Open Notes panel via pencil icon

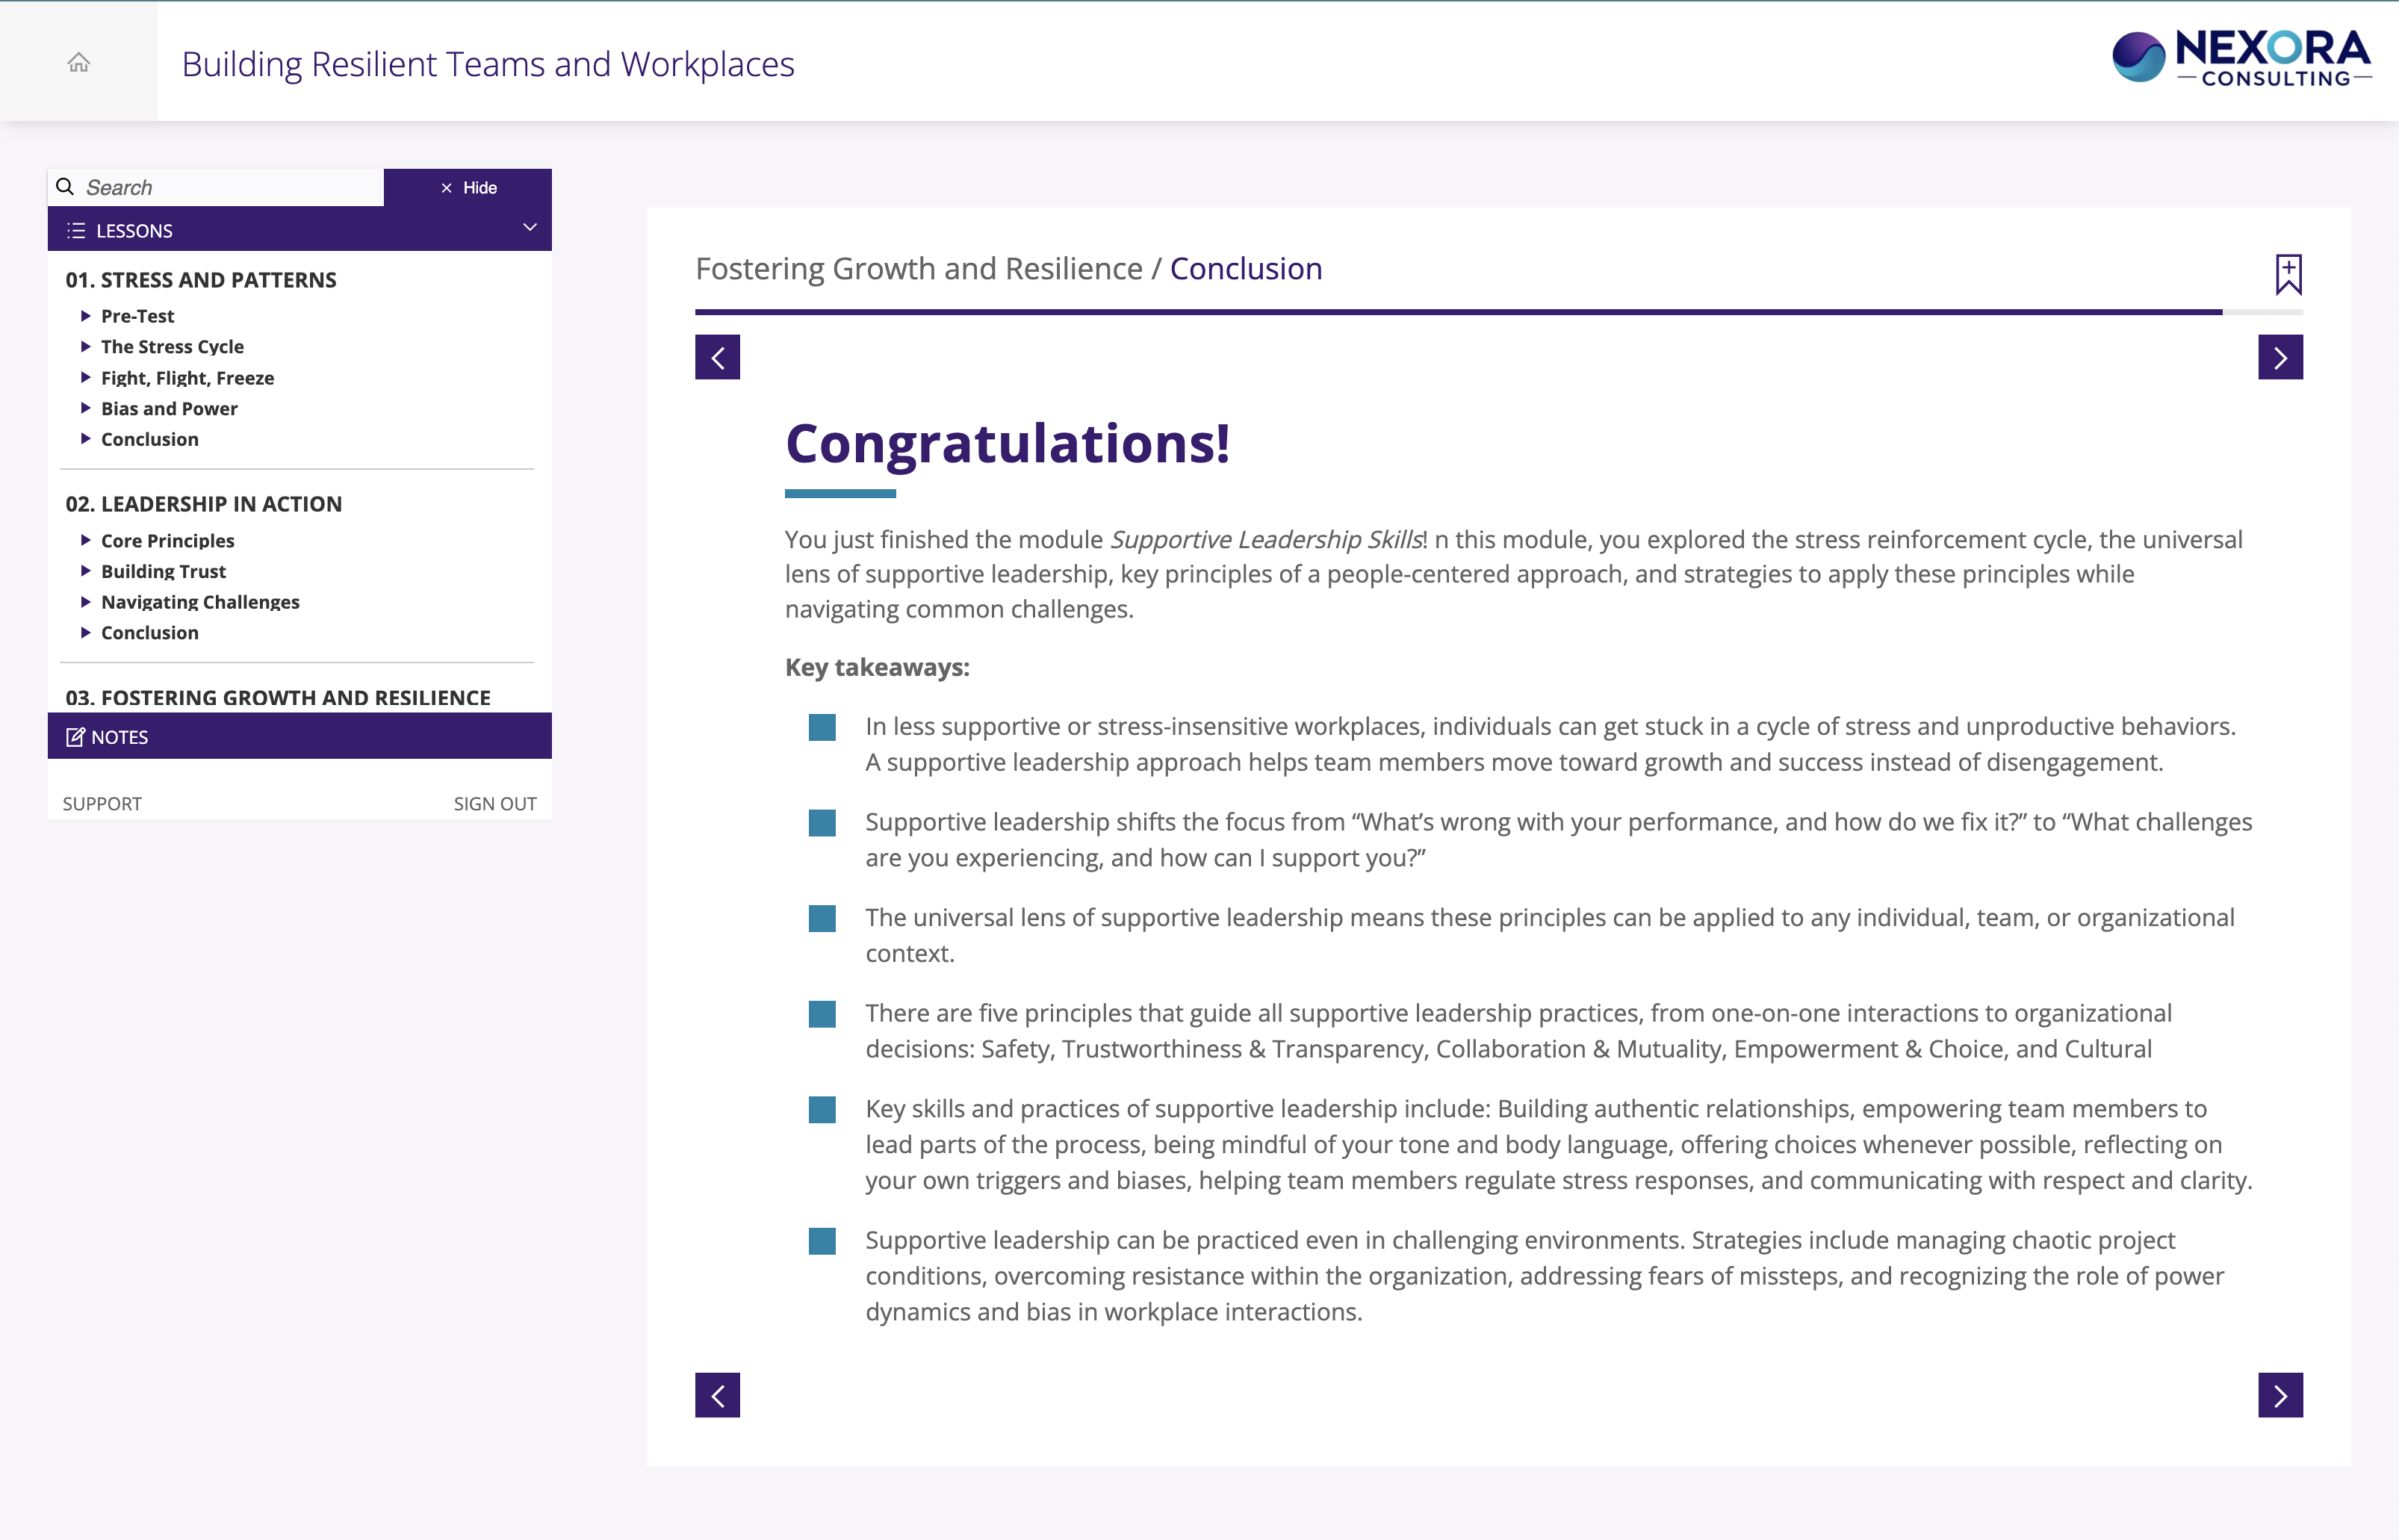(75, 737)
